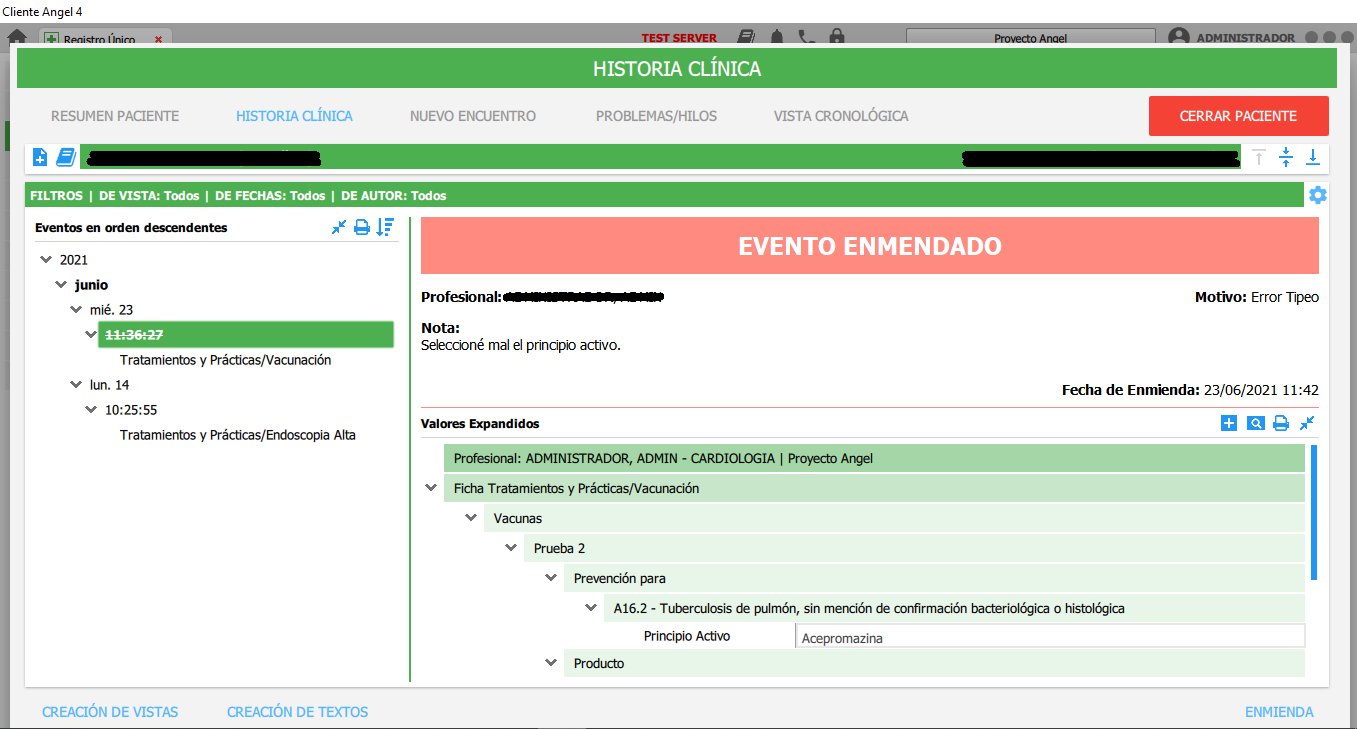This screenshot has height=729, width=1357.
Task: Print the Valores Expandidos section
Action: pyautogui.click(x=1281, y=423)
